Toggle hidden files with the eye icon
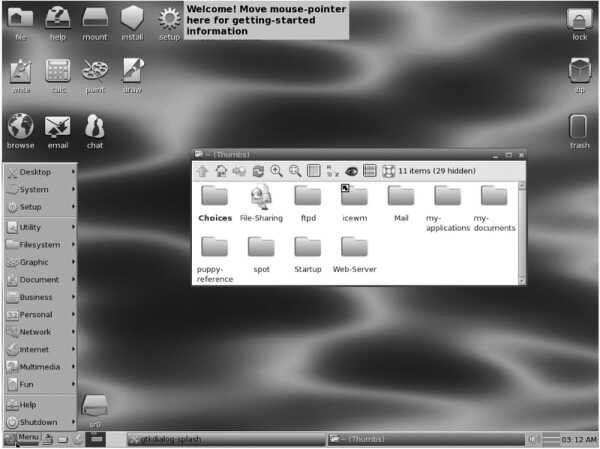The width and height of the screenshot is (600, 449). pyautogui.click(x=351, y=171)
